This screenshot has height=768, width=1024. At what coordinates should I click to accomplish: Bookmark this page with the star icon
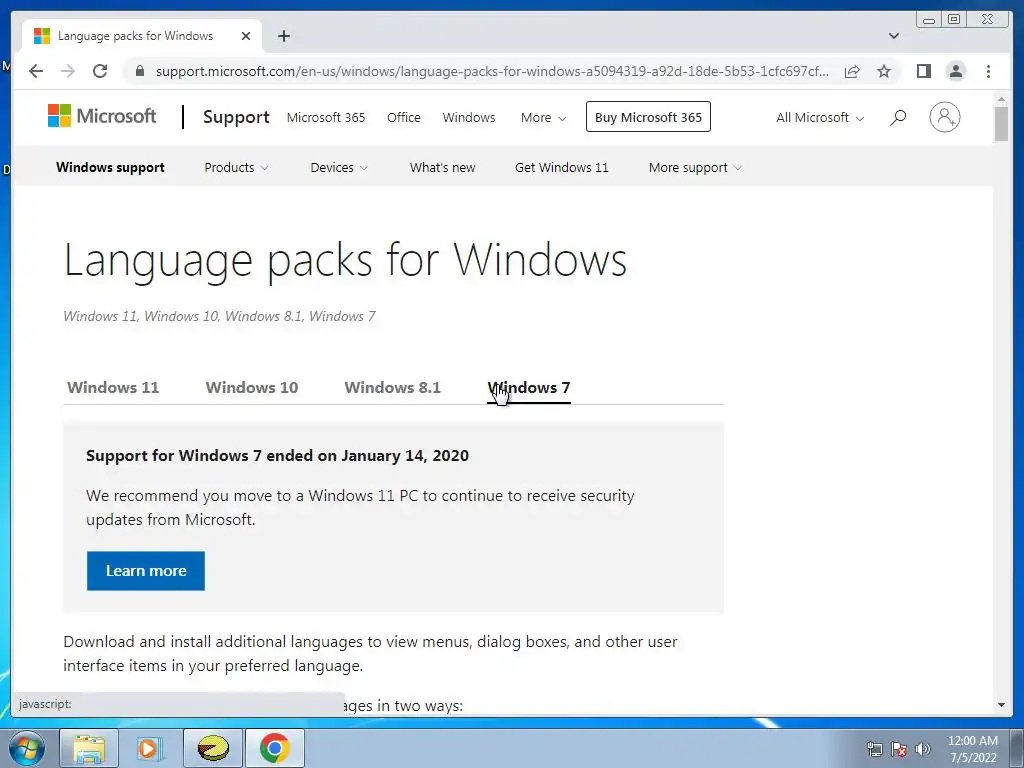point(884,71)
